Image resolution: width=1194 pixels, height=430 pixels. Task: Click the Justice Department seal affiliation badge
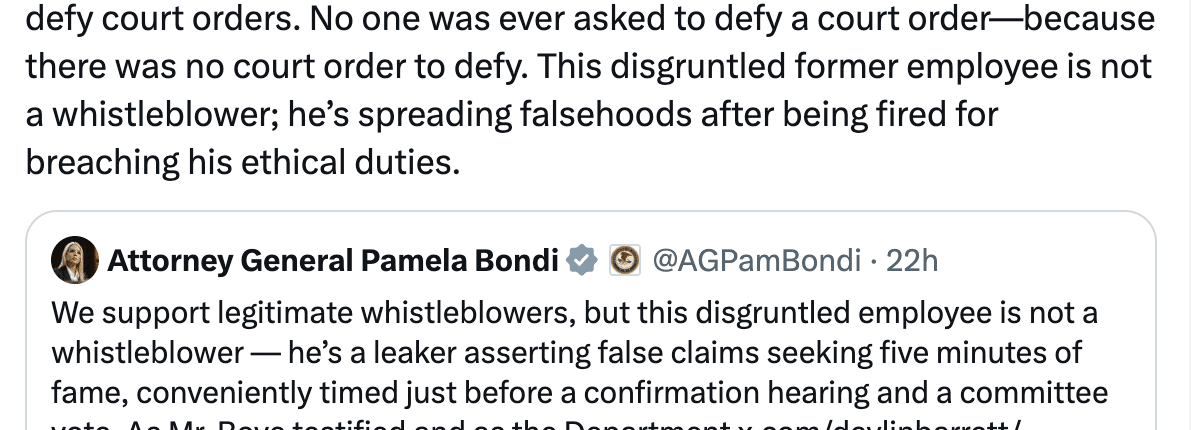[x=625, y=261]
